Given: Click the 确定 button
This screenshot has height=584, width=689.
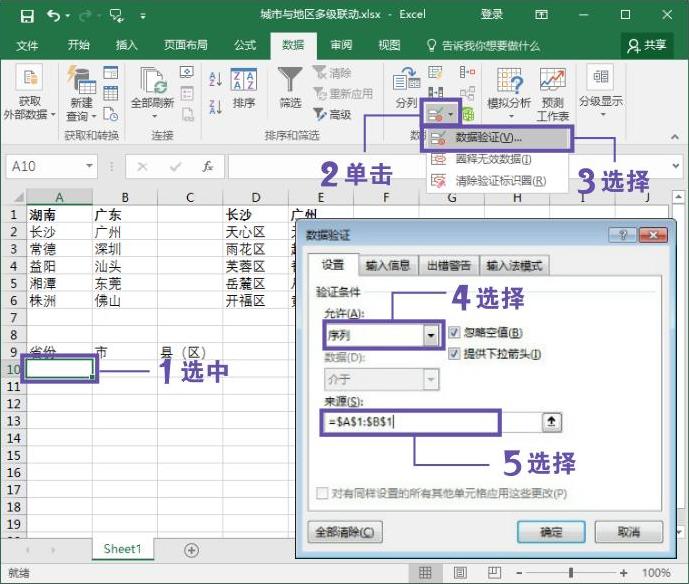Looking at the screenshot, I should pyautogui.click(x=550, y=532).
